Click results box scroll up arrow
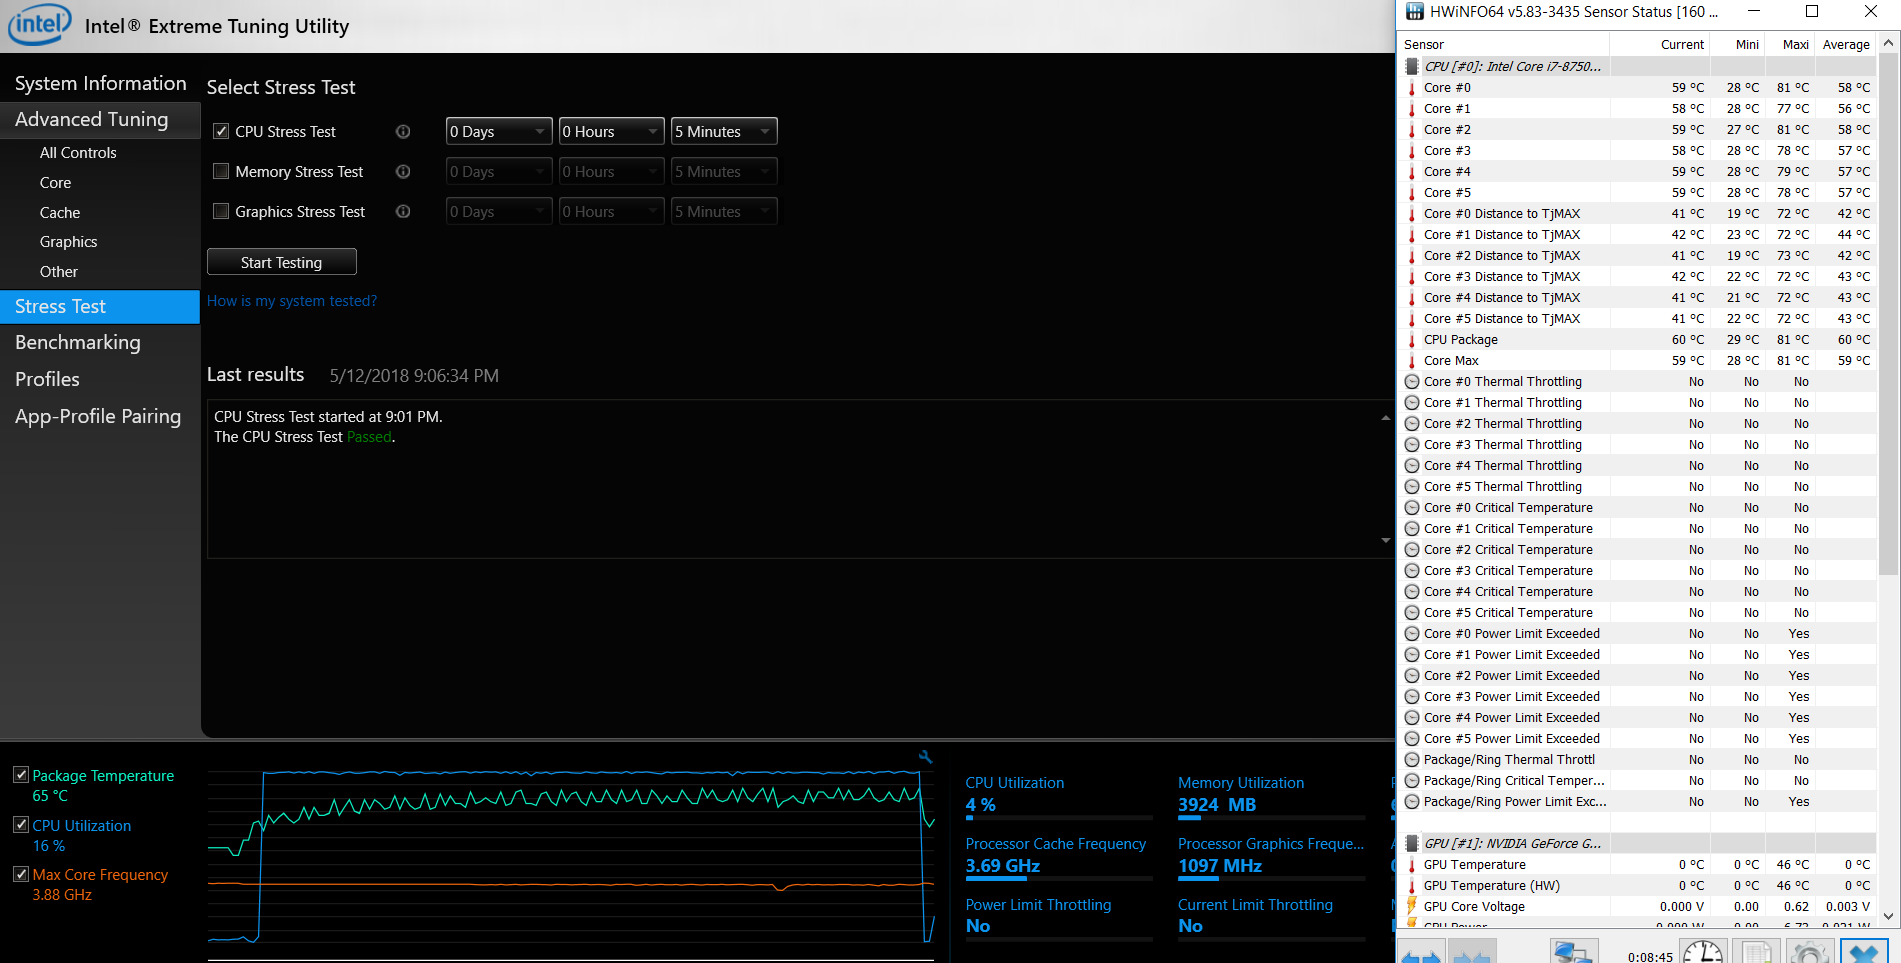 (1385, 418)
